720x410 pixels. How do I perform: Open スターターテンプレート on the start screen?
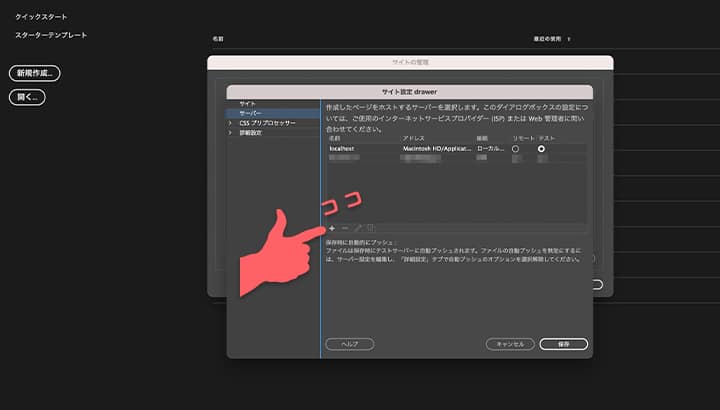(51, 35)
